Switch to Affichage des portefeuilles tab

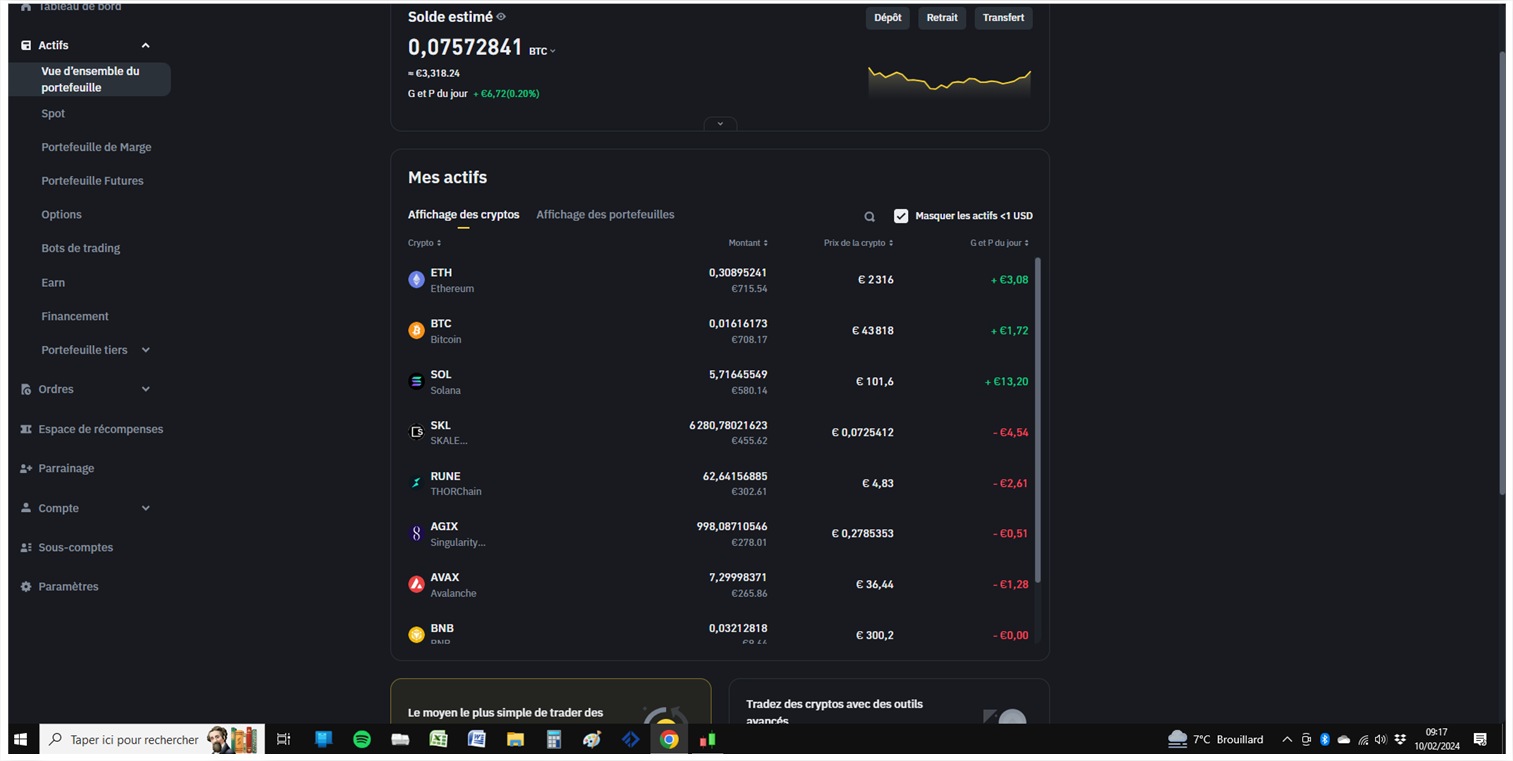tap(605, 215)
